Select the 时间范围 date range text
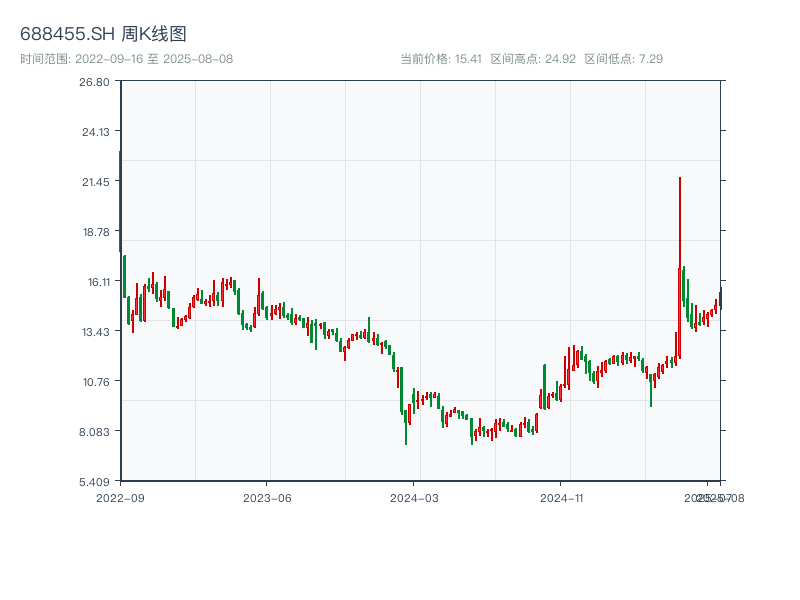800x600 pixels. (x=126, y=59)
